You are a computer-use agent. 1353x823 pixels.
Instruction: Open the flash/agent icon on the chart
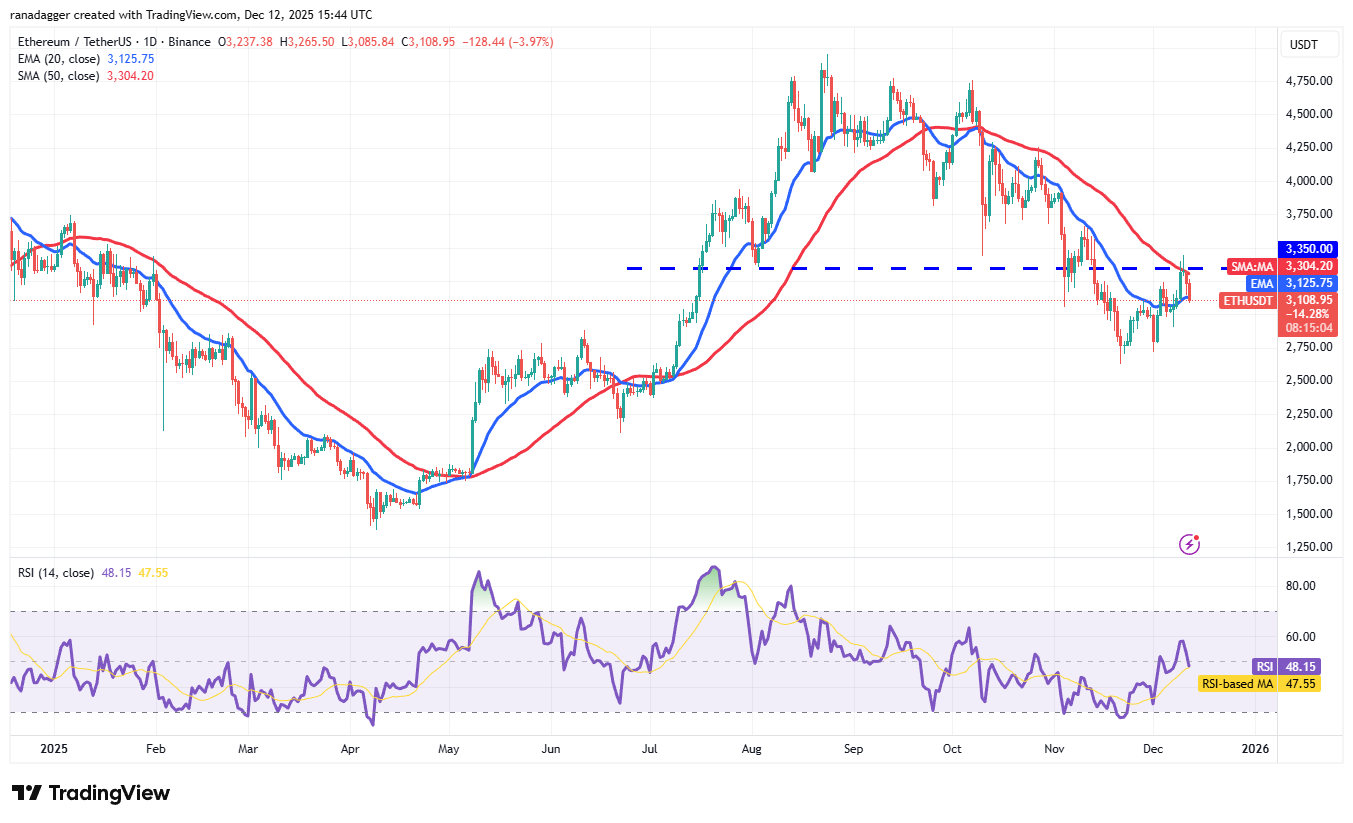pyautogui.click(x=1189, y=543)
